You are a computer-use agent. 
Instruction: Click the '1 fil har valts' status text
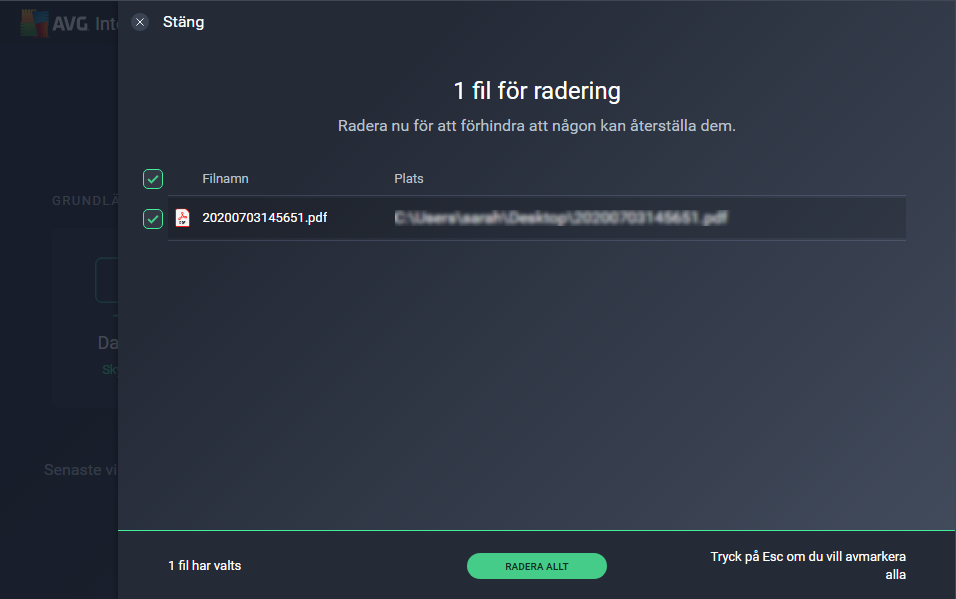pyautogui.click(x=205, y=565)
